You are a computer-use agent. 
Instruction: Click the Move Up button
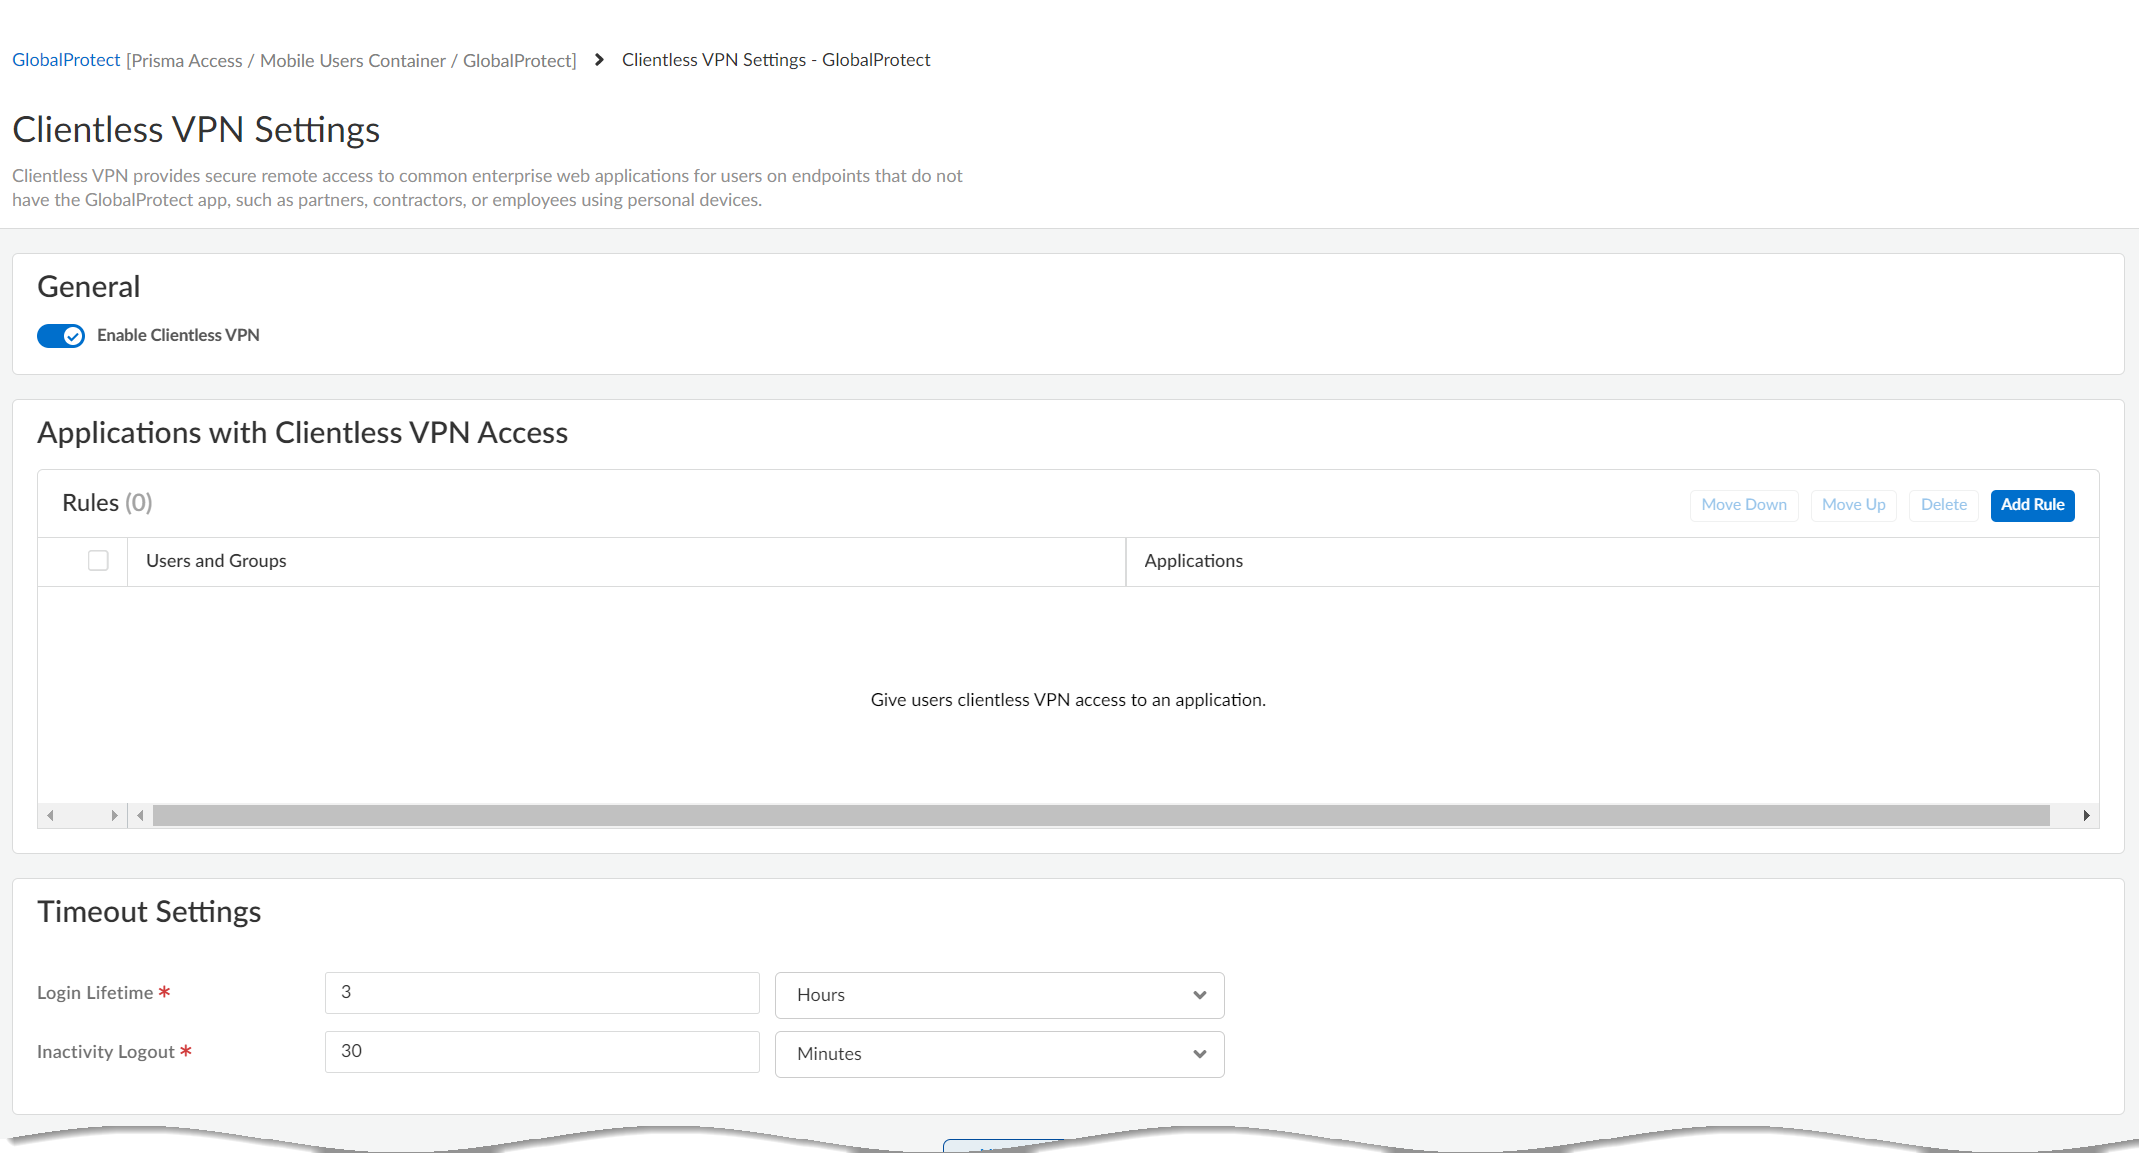1853,505
